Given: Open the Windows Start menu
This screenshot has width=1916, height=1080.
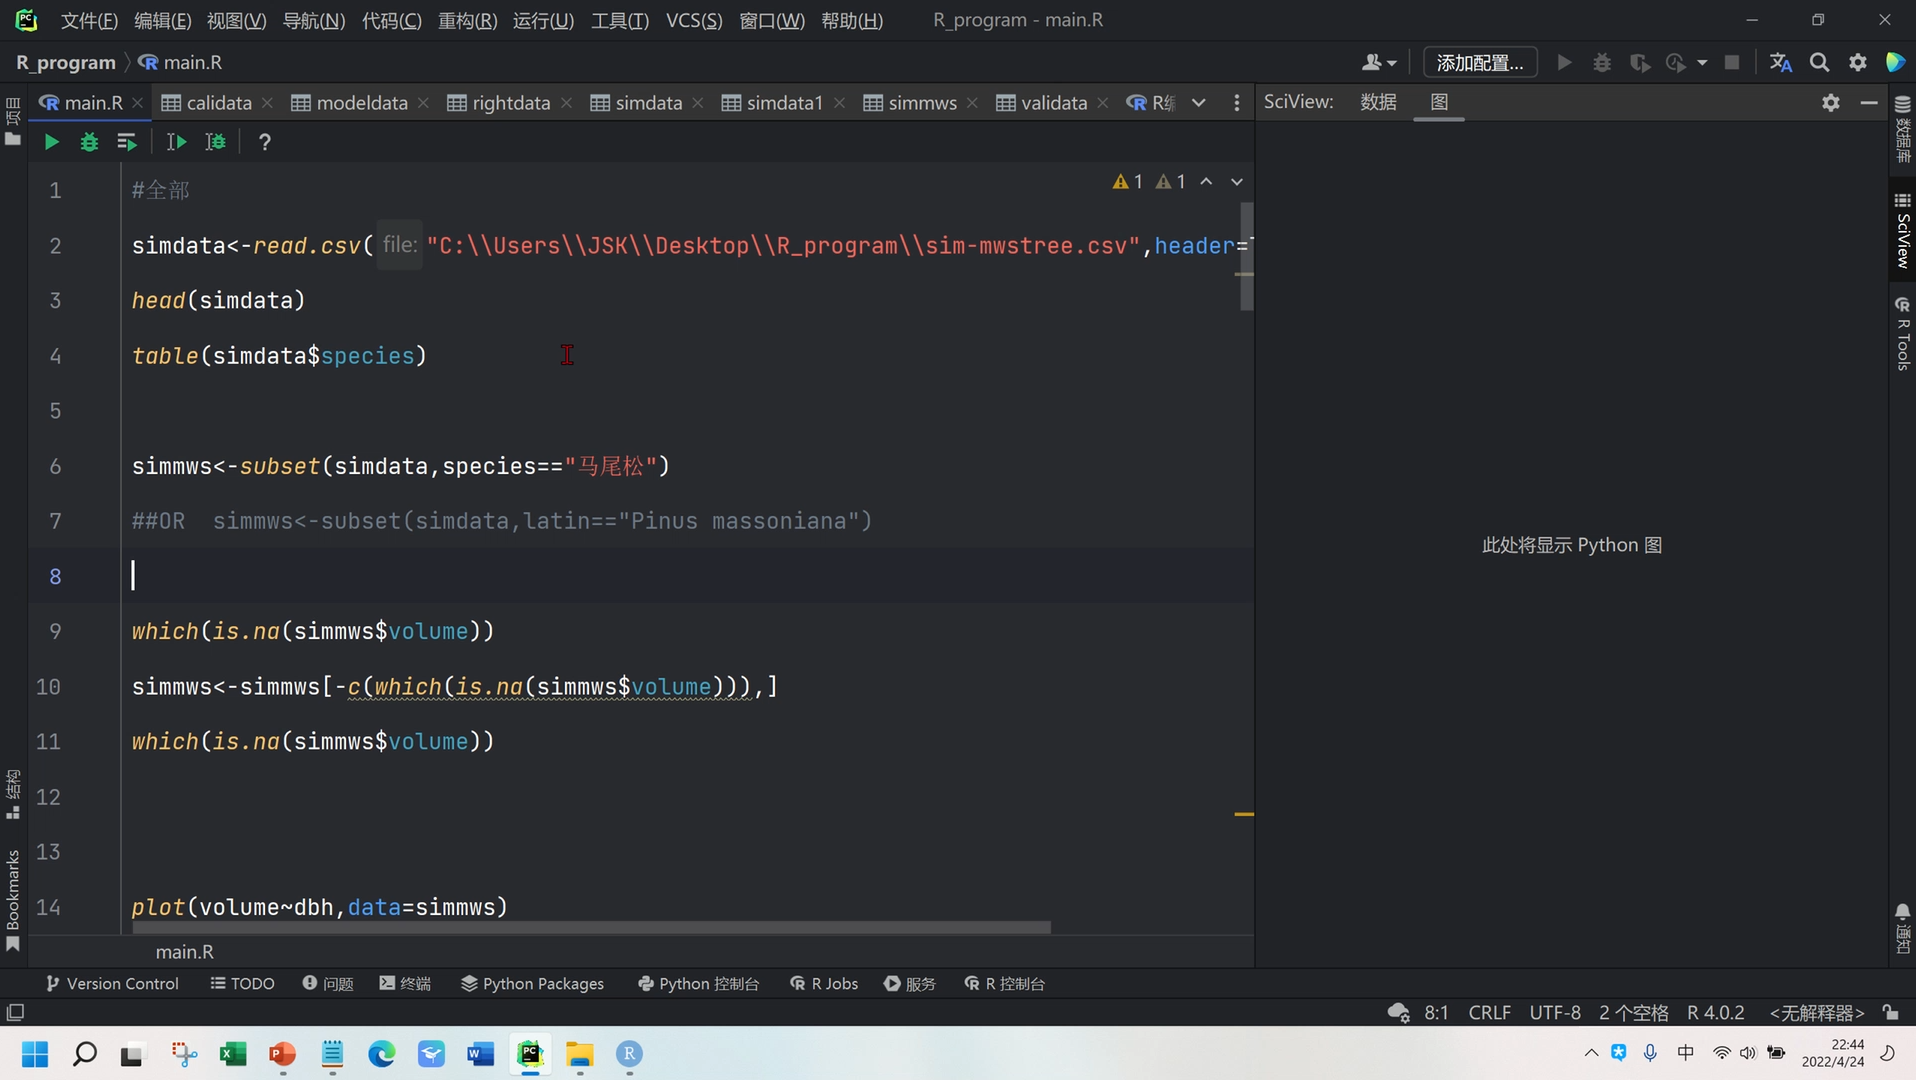Looking at the screenshot, I should (x=35, y=1053).
